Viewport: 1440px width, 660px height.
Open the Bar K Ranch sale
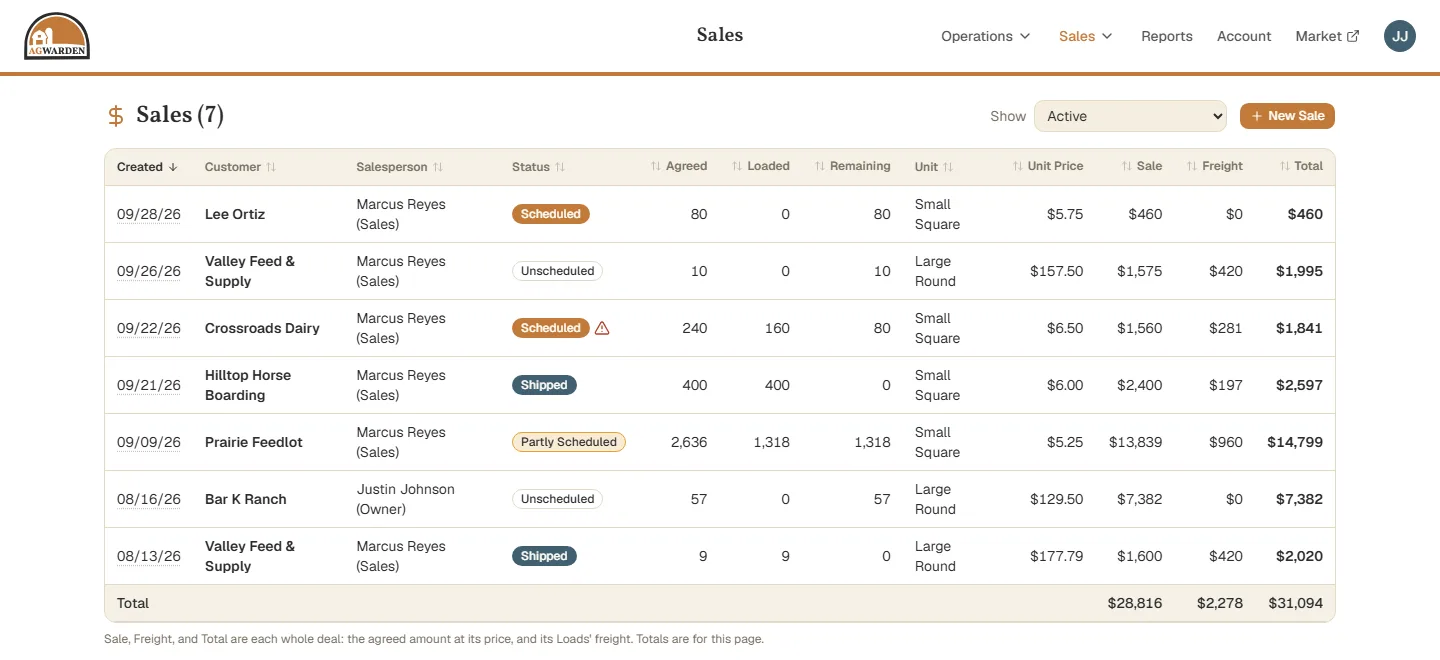pyautogui.click(x=246, y=499)
